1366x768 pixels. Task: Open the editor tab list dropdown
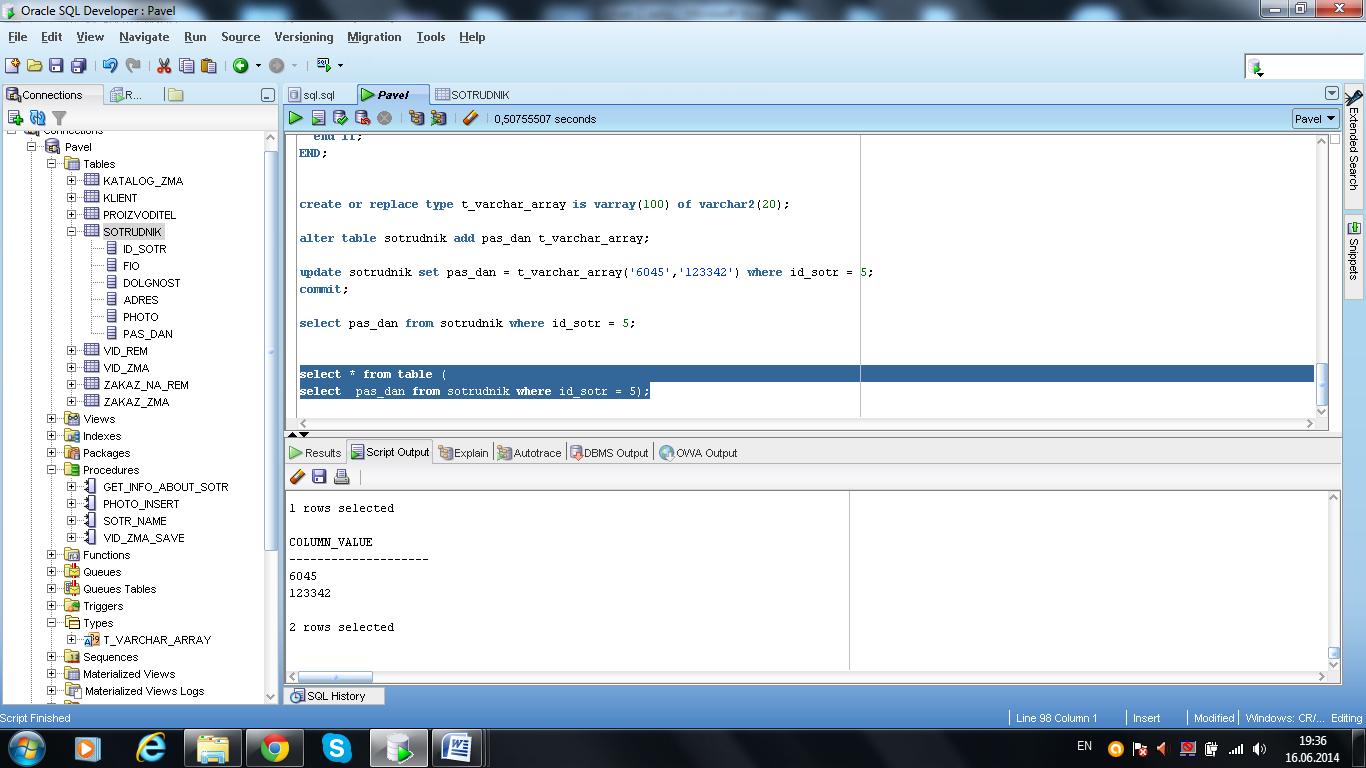click(1331, 93)
